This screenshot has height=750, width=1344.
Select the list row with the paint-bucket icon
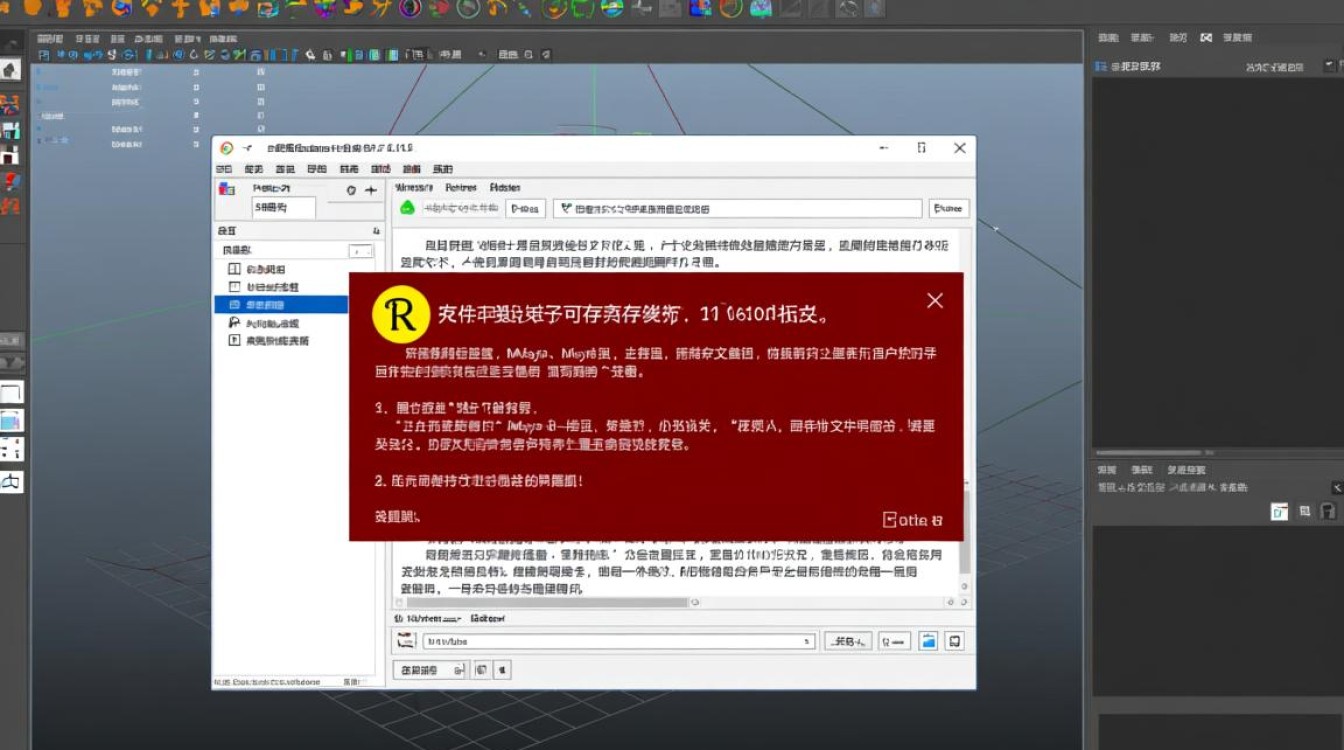click(x=264, y=323)
